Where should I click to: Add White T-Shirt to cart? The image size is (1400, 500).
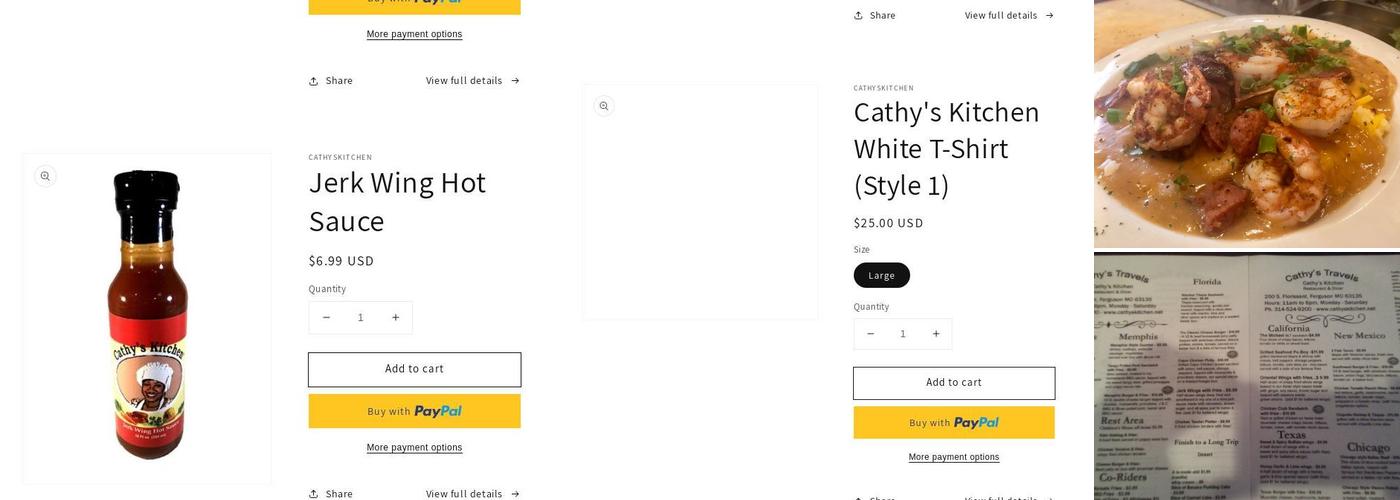[x=954, y=383]
